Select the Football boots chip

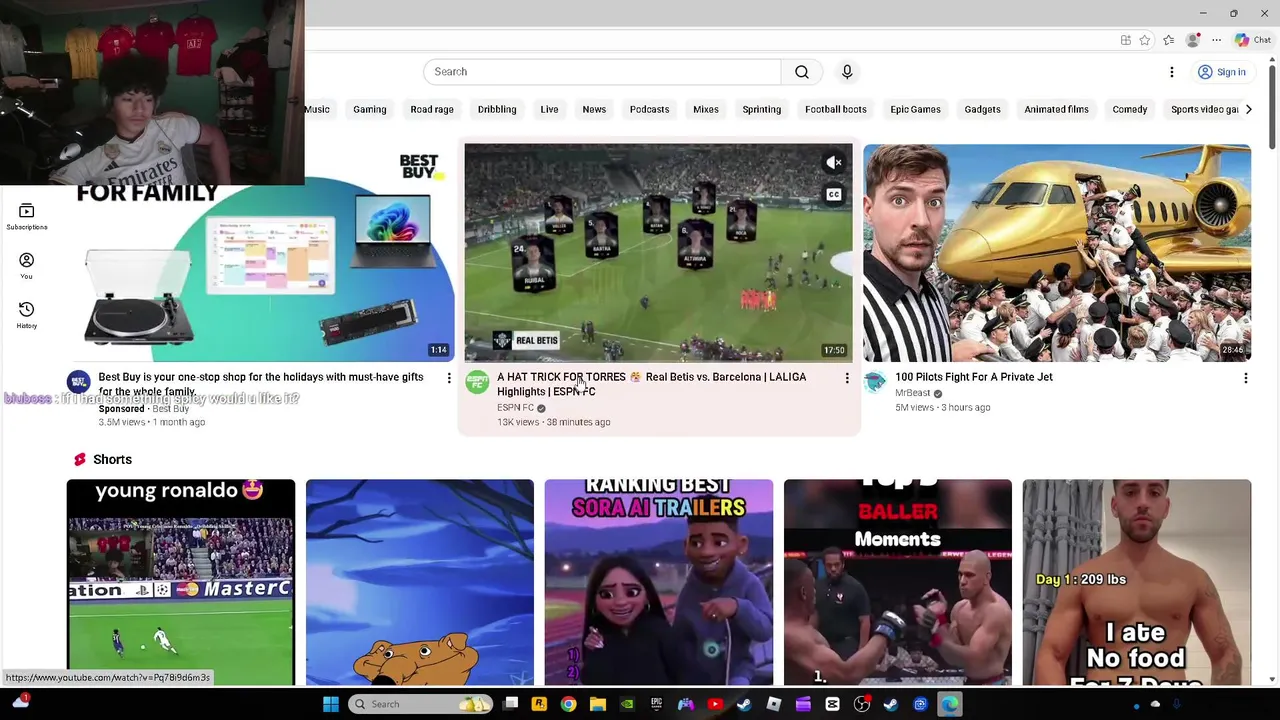click(836, 109)
